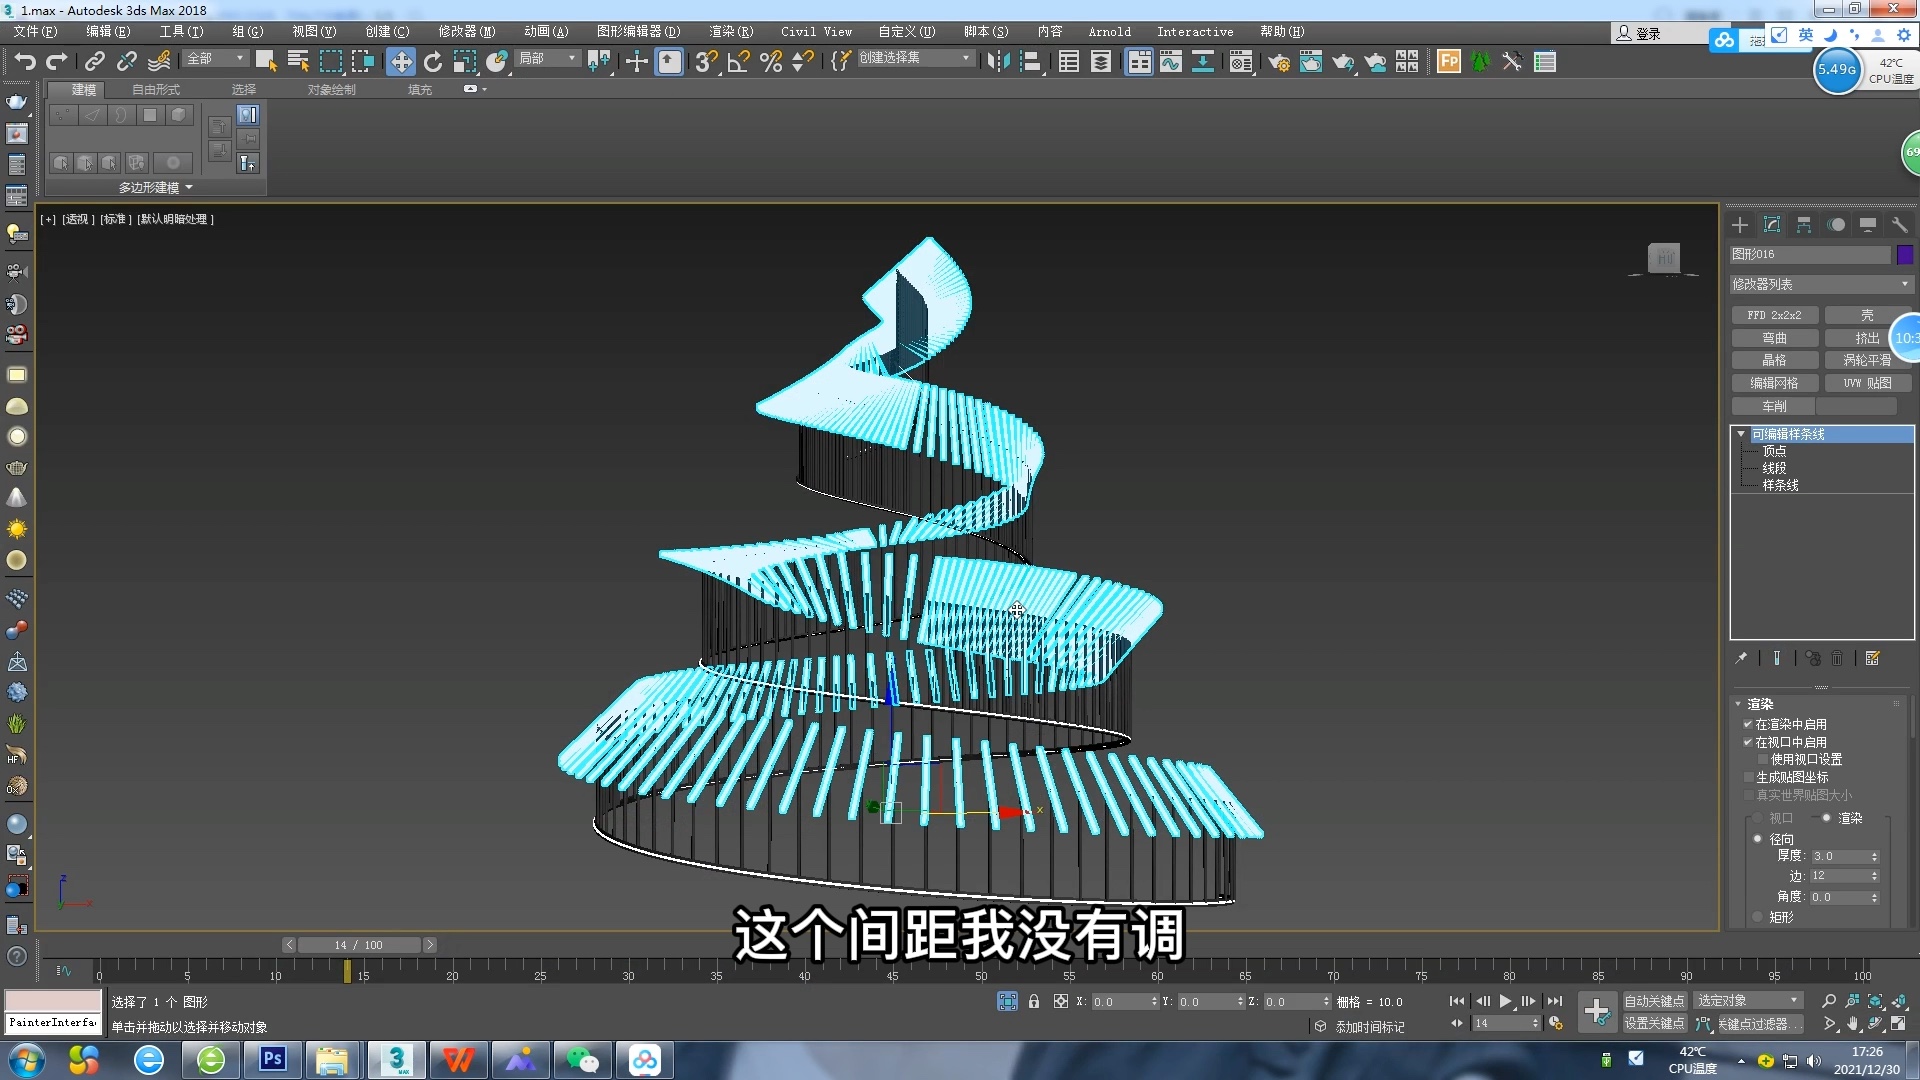Open the Modify panel tab icon

click(x=1772, y=225)
